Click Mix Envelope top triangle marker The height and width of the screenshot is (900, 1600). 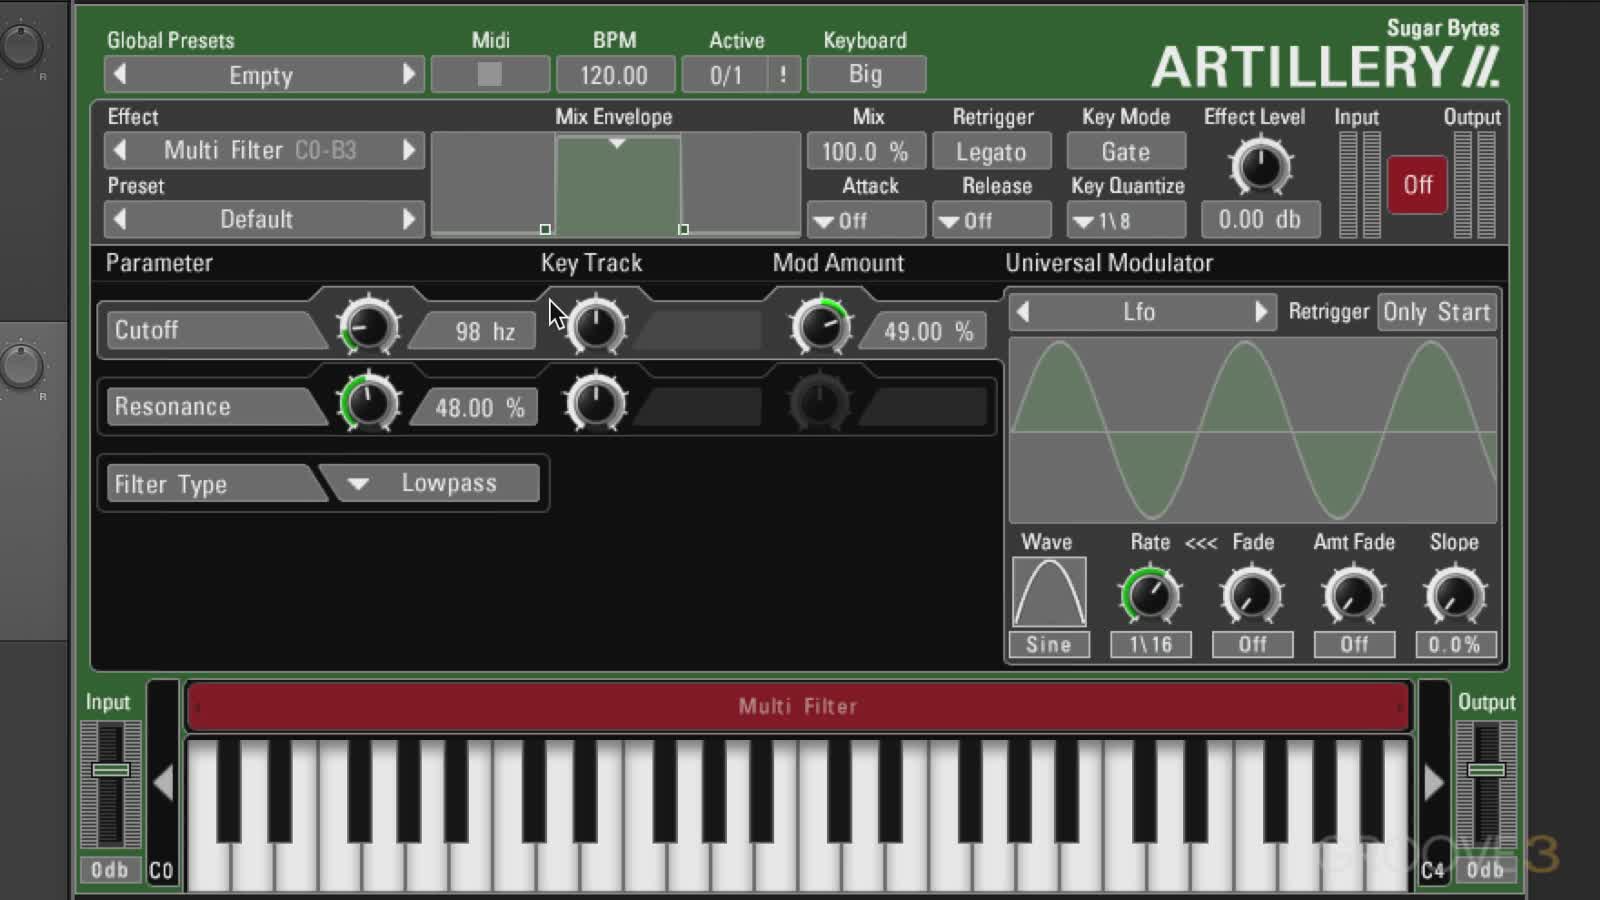(x=617, y=144)
